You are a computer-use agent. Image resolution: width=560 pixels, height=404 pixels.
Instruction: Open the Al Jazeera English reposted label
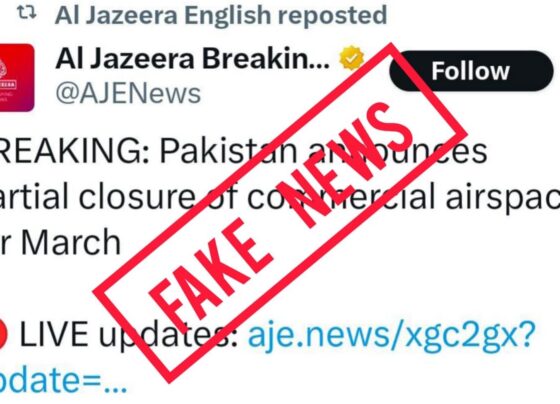click(221, 15)
